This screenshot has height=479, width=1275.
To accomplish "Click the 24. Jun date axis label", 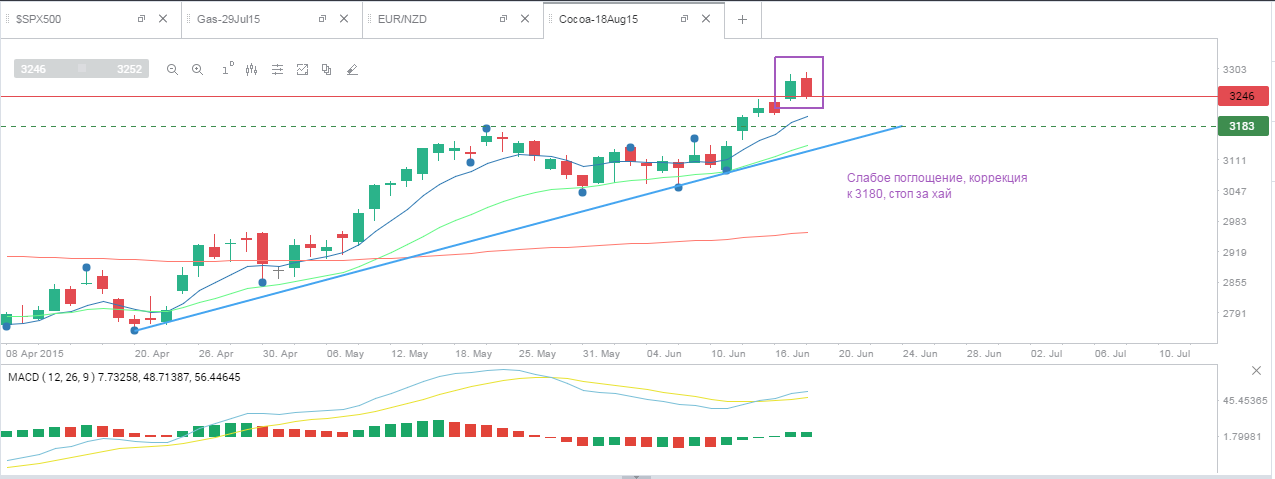I will pos(921,353).
